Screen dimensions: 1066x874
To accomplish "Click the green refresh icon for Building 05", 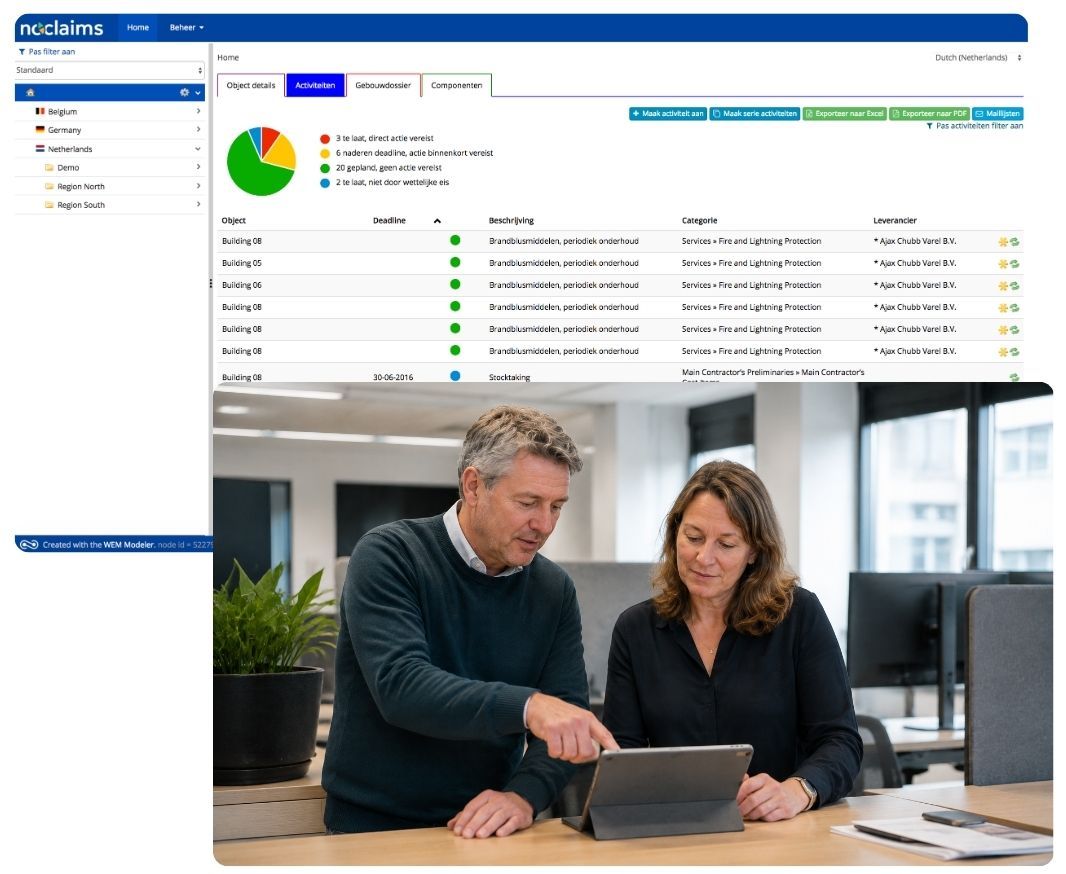I will coord(1014,264).
